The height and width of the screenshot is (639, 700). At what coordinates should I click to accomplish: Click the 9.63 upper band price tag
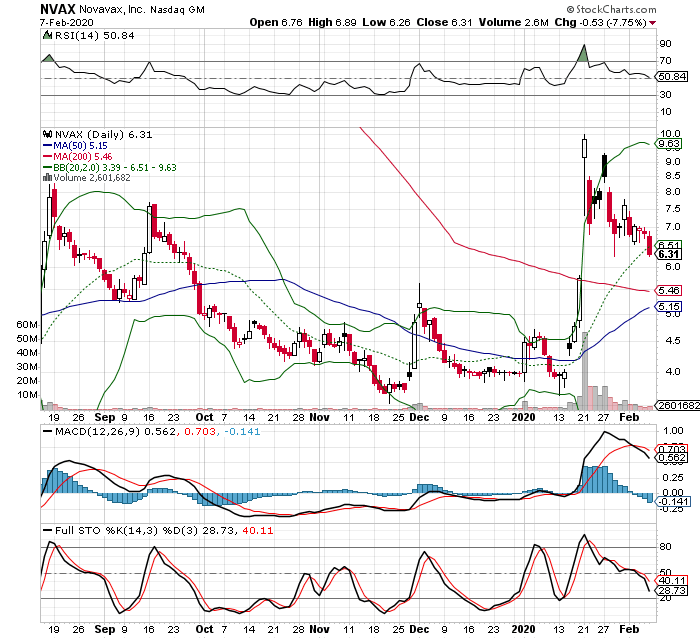[x=669, y=144]
